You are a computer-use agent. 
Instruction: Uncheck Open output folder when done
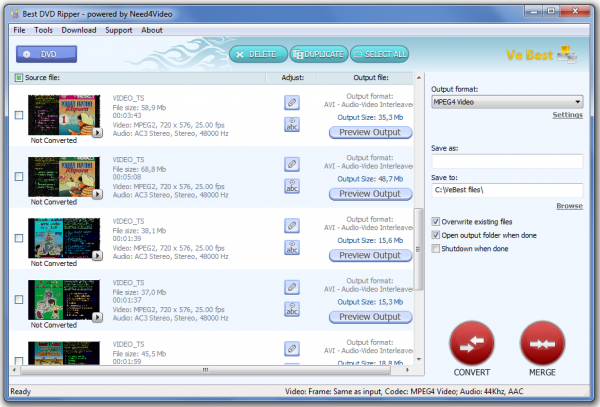tap(435, 235)
